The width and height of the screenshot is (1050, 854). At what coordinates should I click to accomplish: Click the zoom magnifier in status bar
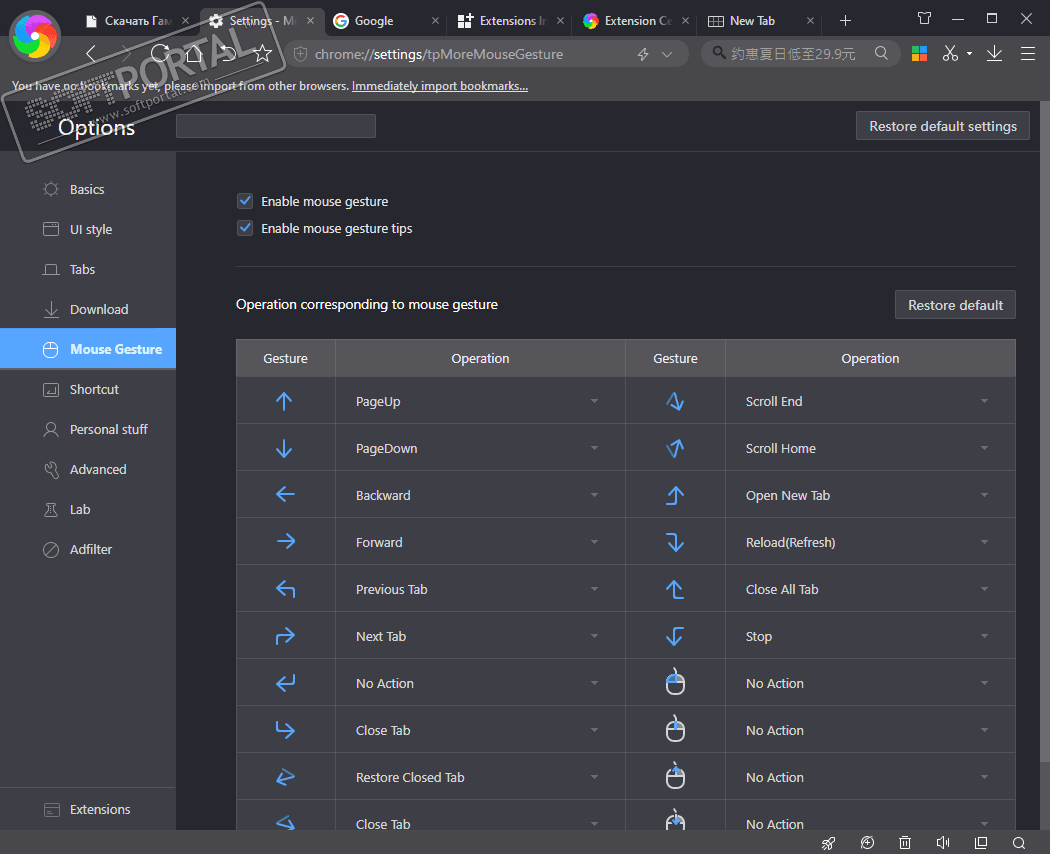coord(1019,843)
